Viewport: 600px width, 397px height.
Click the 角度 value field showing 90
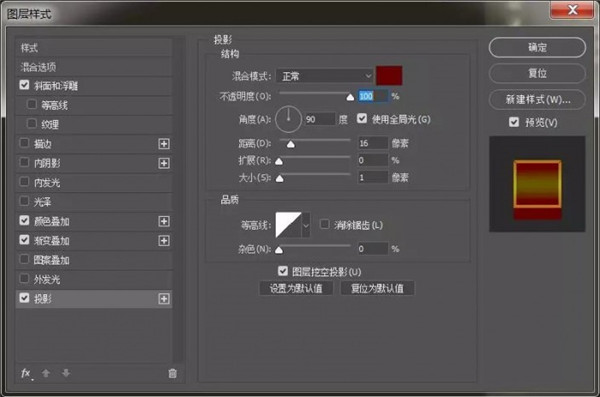click(x=320, y=119)
